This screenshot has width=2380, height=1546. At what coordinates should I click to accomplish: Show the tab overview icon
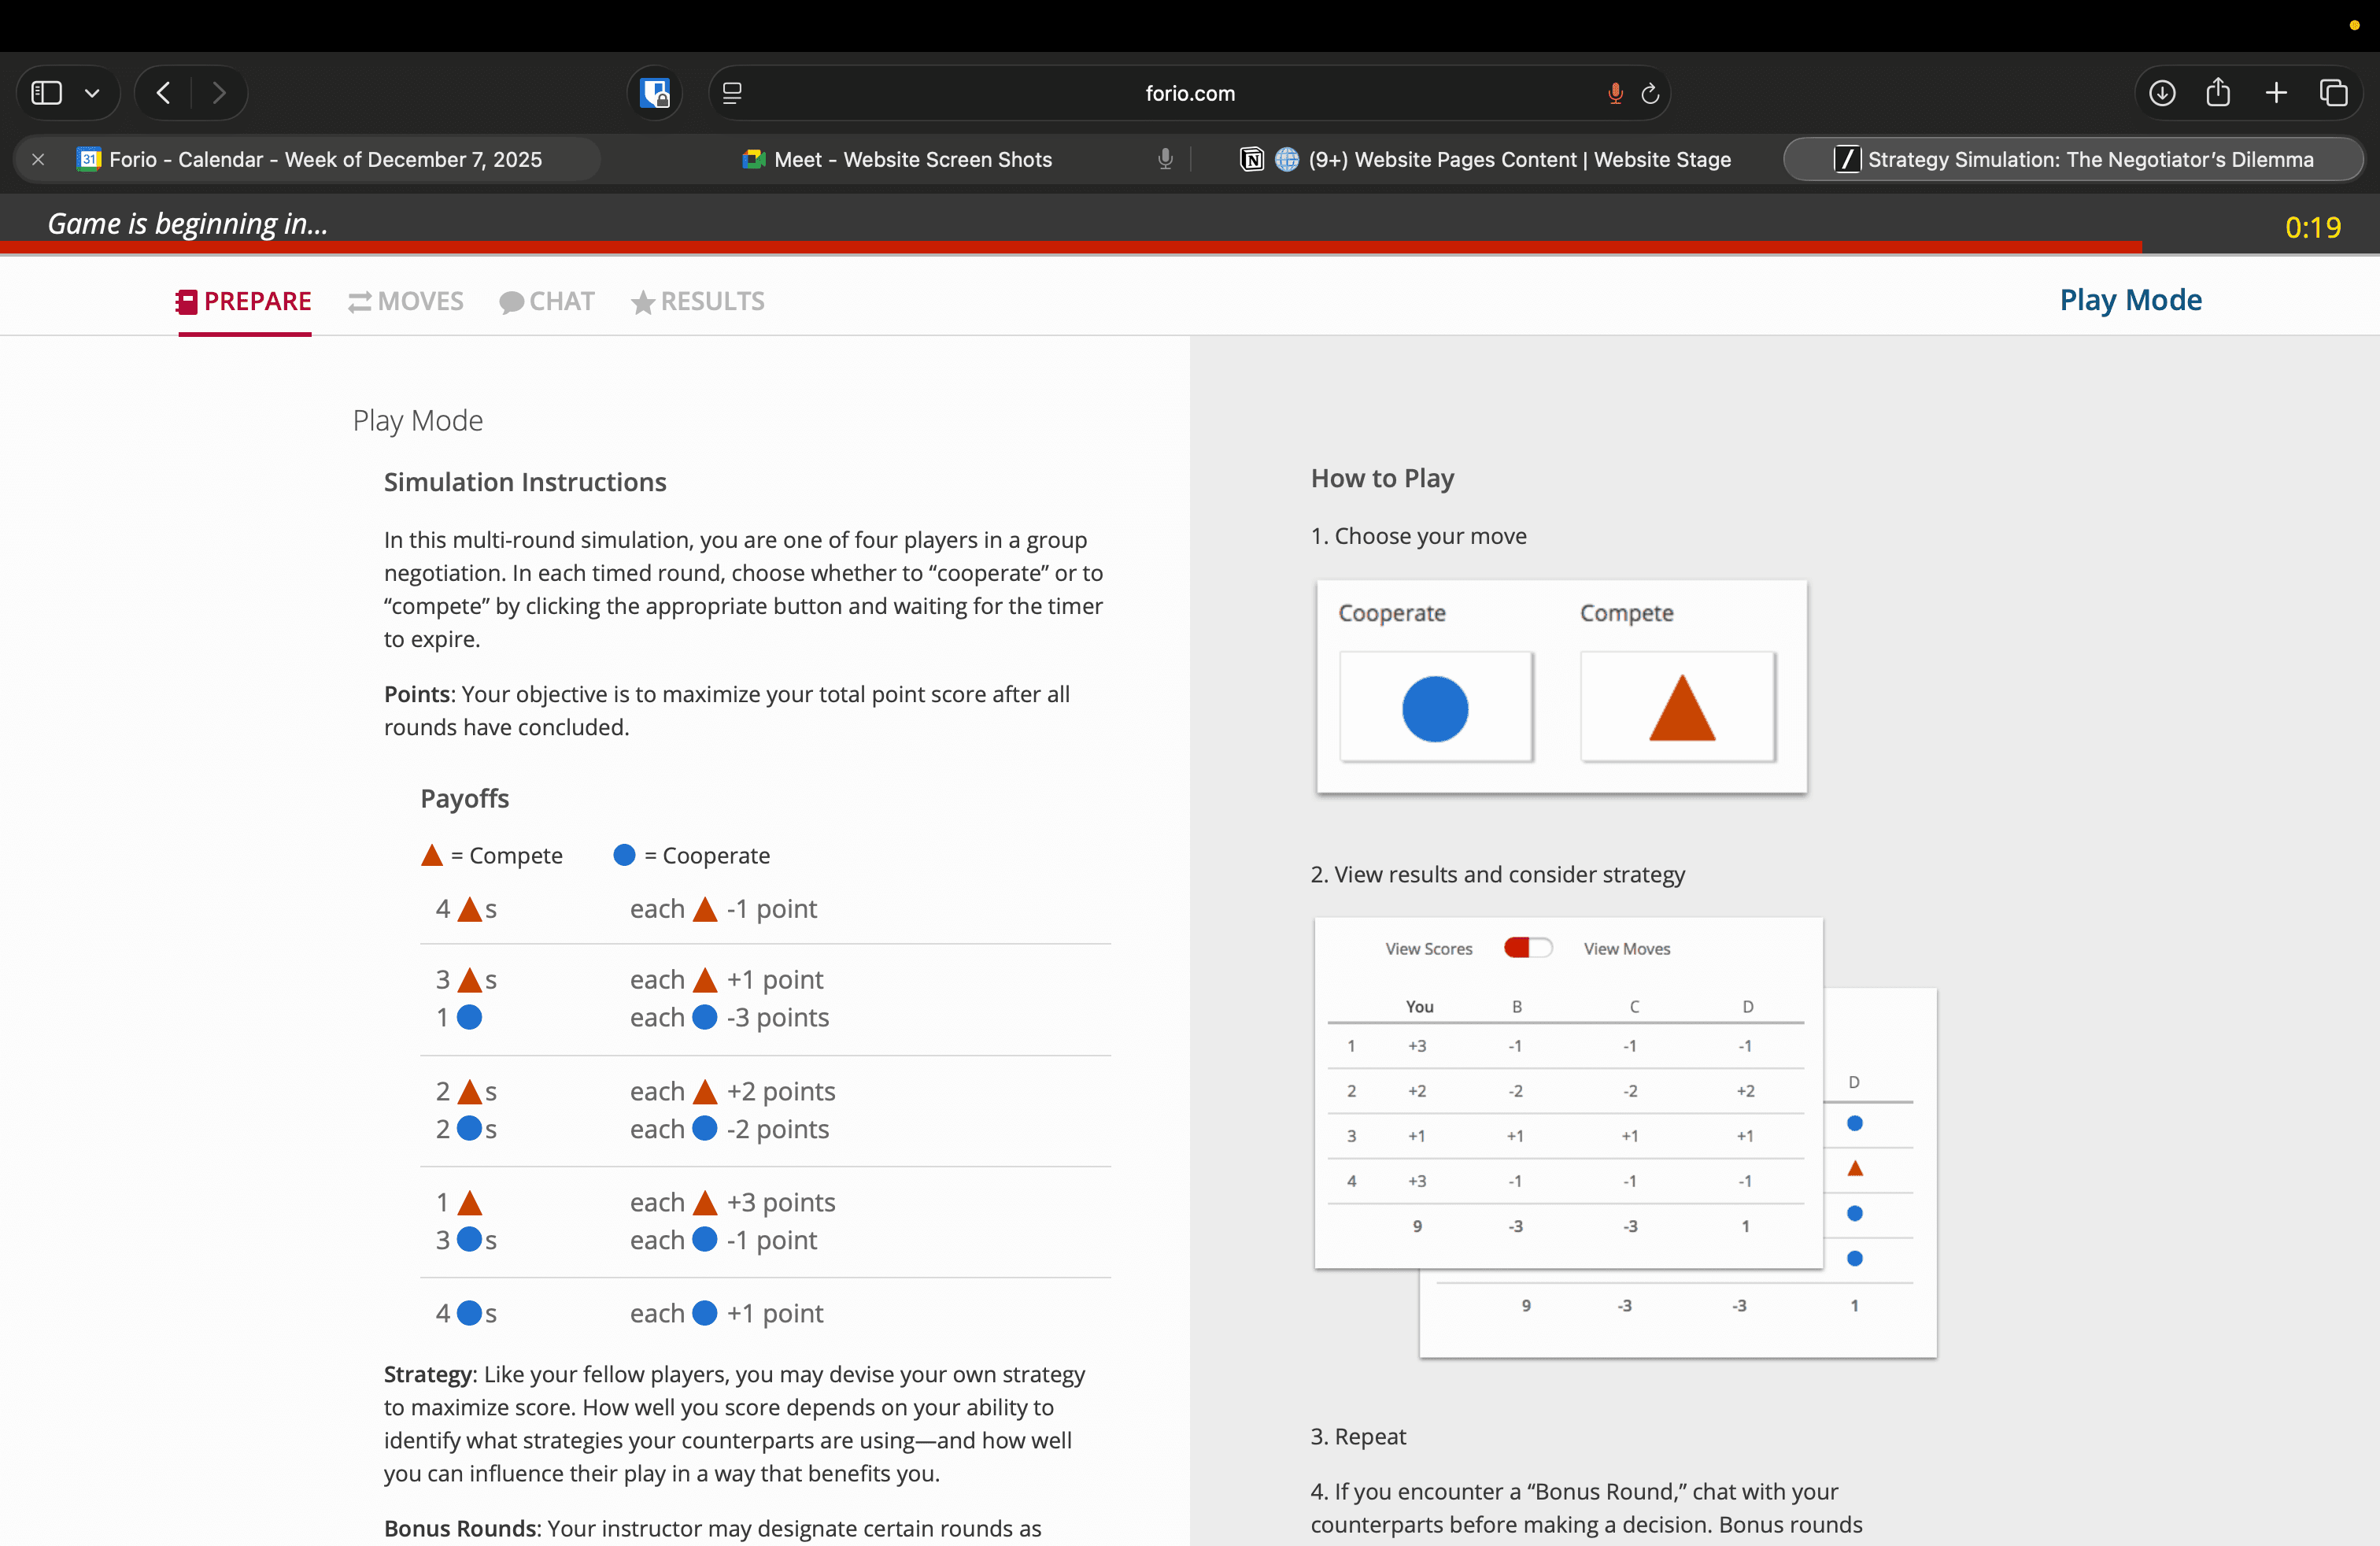(x=2333, y=93)
